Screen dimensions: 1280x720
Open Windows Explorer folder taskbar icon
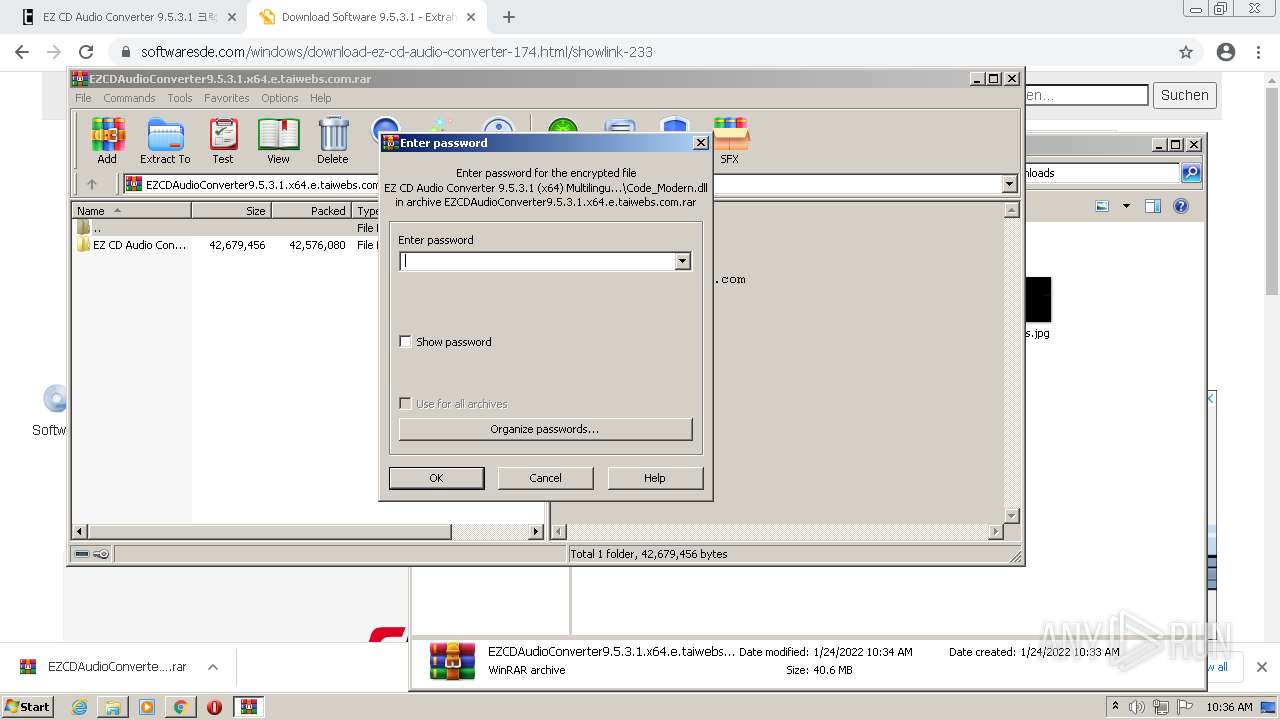(113, 707)
